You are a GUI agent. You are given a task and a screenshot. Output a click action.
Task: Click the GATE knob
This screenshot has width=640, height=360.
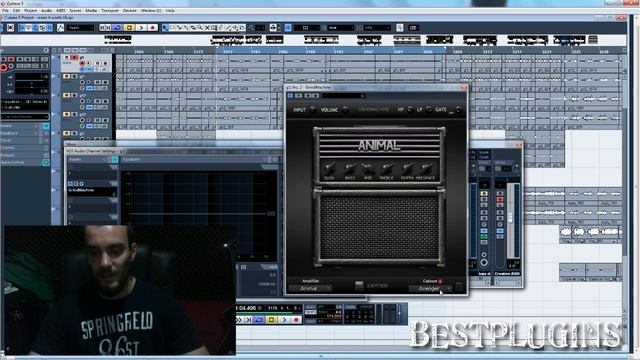click(458, 109)
